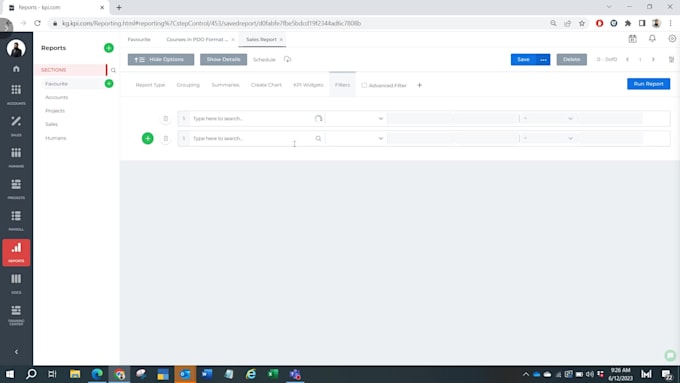This screenshot has height=383, width=680.
Task: Open the settings gear in header
Action: pos(672,39)
